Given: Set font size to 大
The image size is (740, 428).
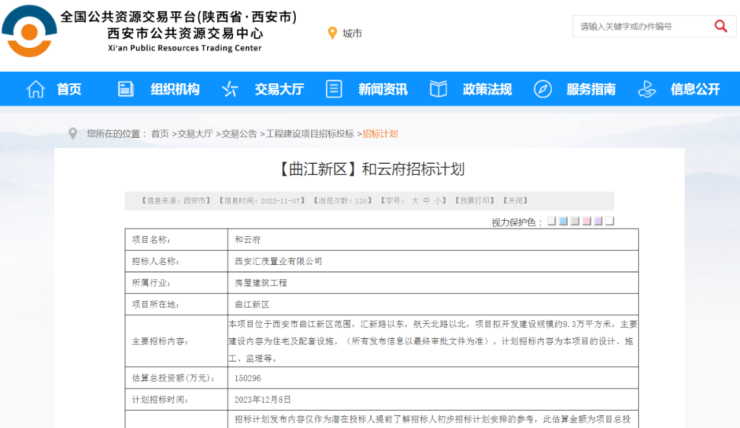Looking at the screenshot, I should pos(415,200).
